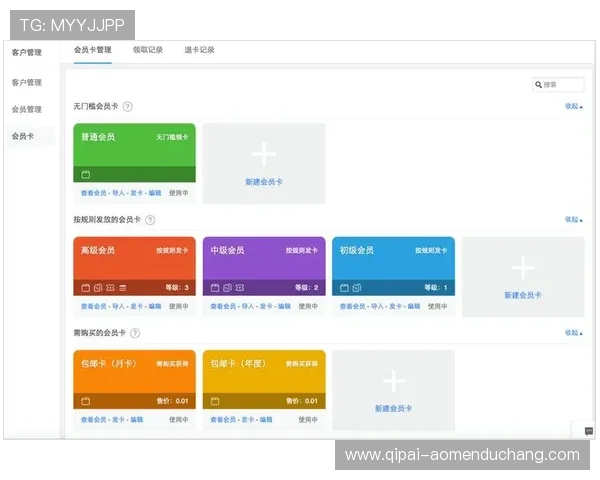600x480 pixels.
Task: Switch to the 会员卡管理 tab
Action: pyautogui.click(x=93, y=50)
